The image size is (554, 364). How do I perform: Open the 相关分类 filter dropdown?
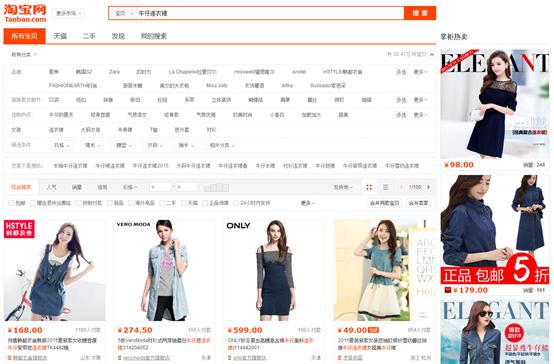tap(223, 145)
